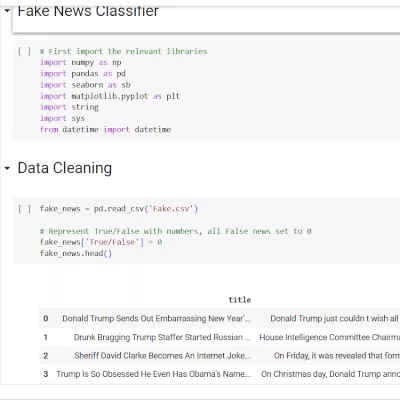Click the 'title' column header

coord(240,300)
